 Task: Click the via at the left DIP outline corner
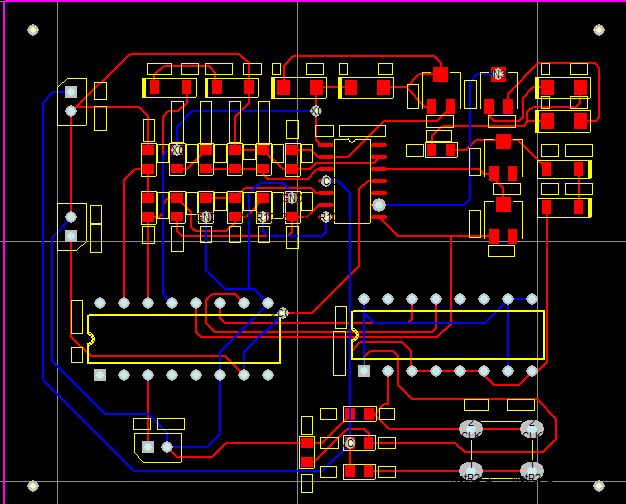coord(283,313)
